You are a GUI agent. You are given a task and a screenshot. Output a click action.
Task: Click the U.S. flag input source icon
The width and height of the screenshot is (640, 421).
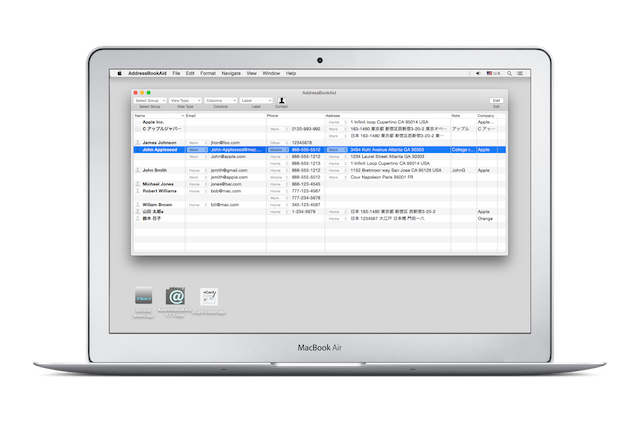point(489,74)
